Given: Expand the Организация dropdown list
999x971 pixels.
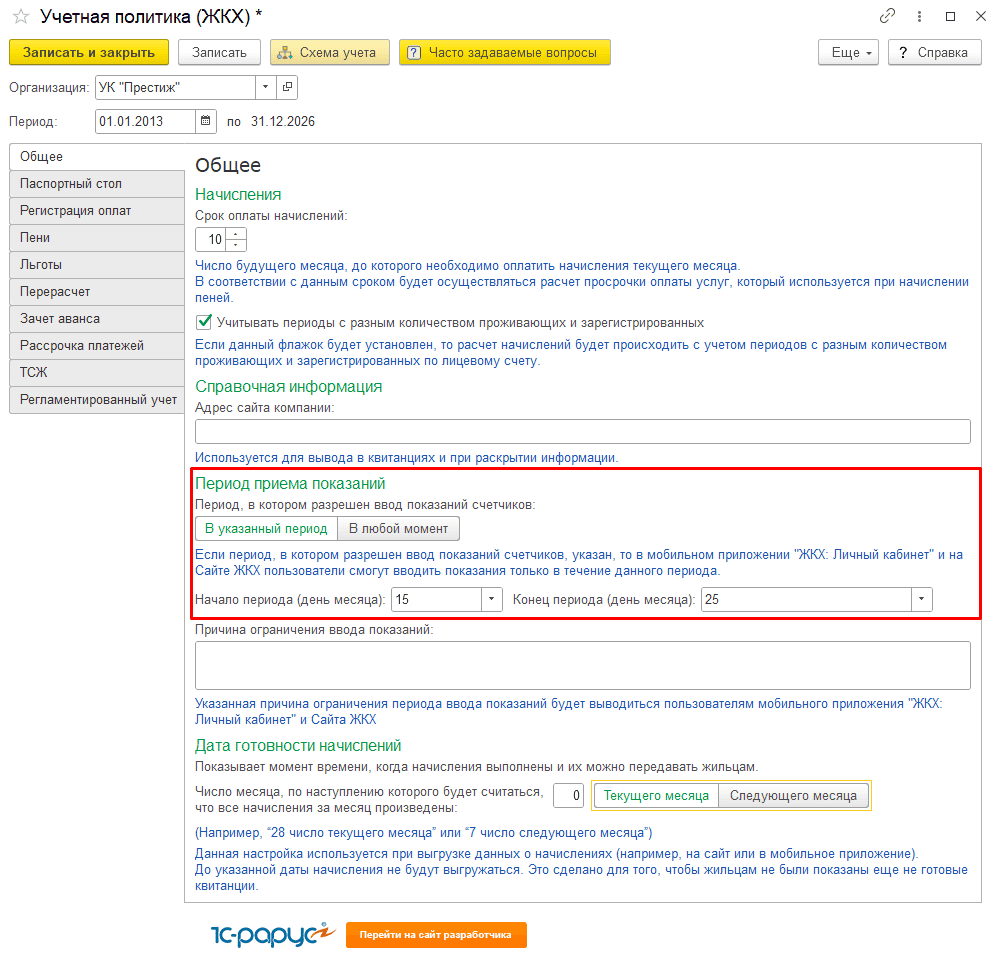Looking at the screenshot, I should click(265, 87).
